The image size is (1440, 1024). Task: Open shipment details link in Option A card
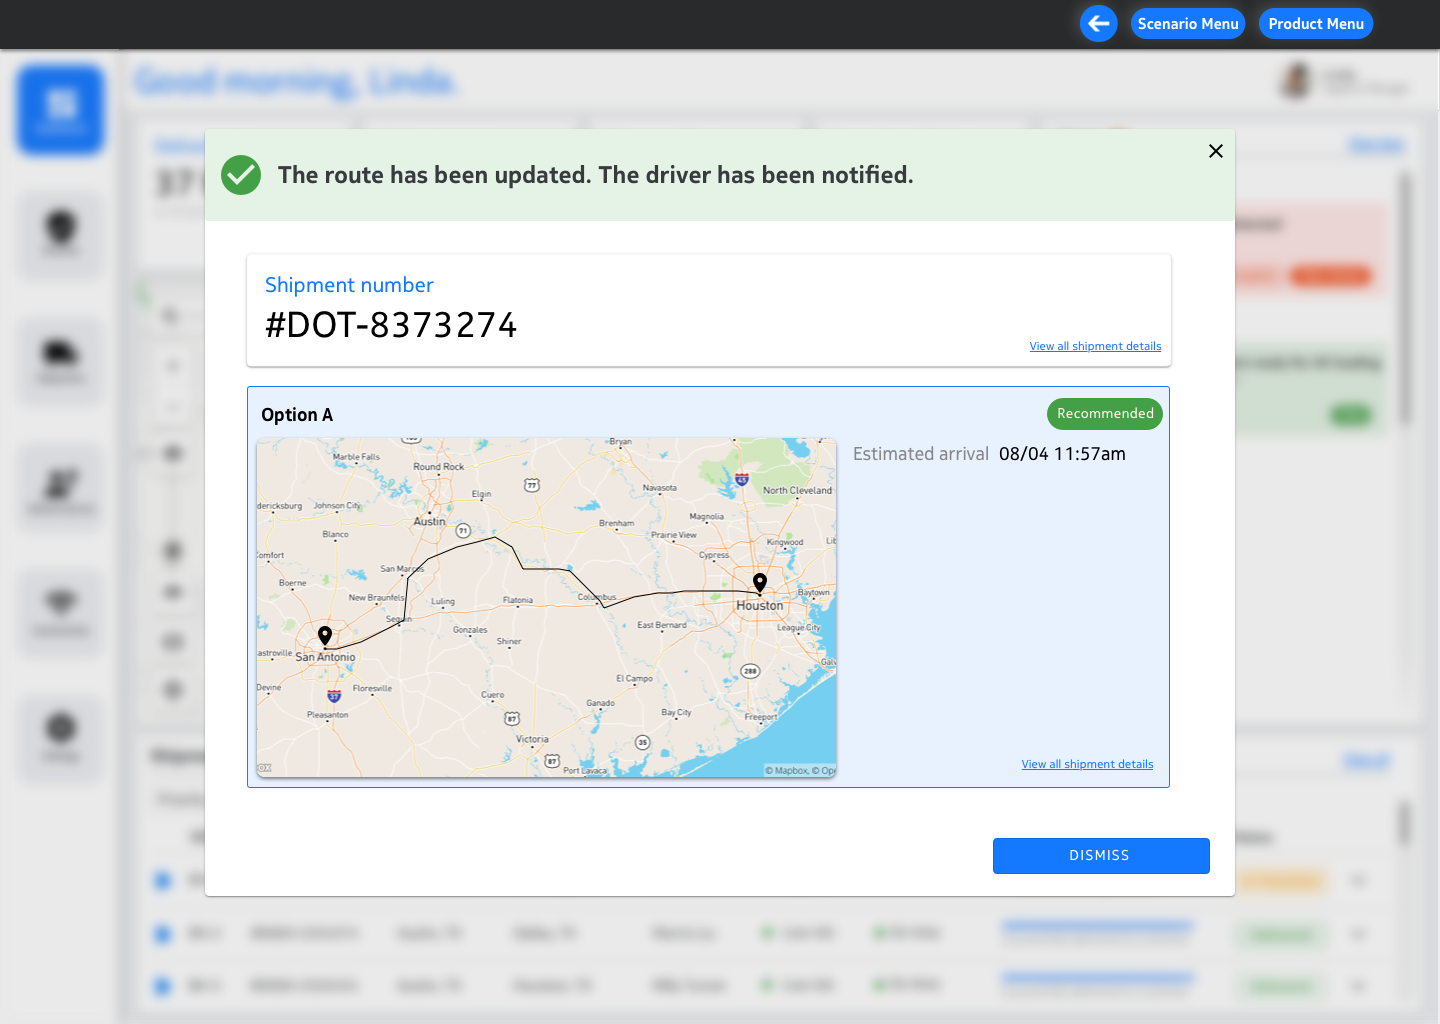click(1087, 764)
